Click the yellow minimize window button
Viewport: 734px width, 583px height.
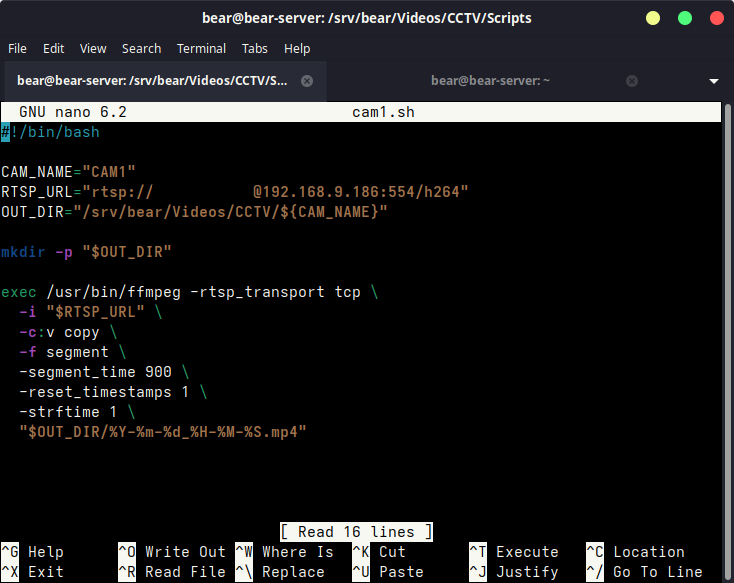tap(653, 18)
